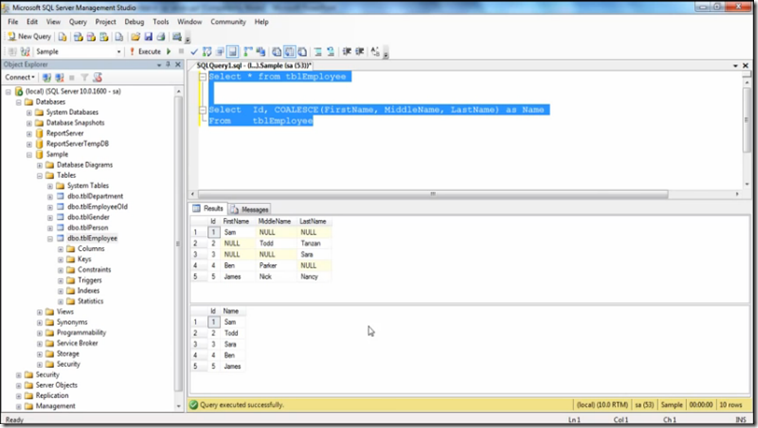Switch to the Messages tab

click(x=249, y=209)
